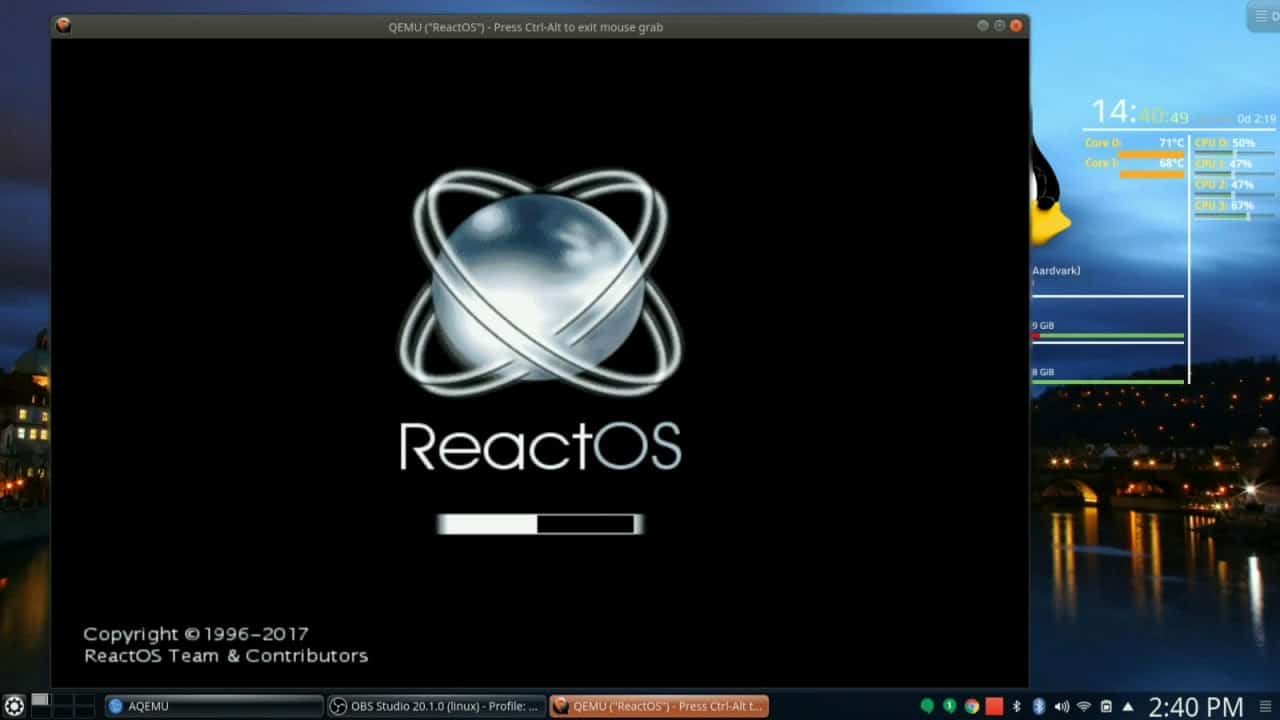Click the 0d 2:19 uptime text
The width and height of the screenshot is (1280, 720).
click(1257, 119)
